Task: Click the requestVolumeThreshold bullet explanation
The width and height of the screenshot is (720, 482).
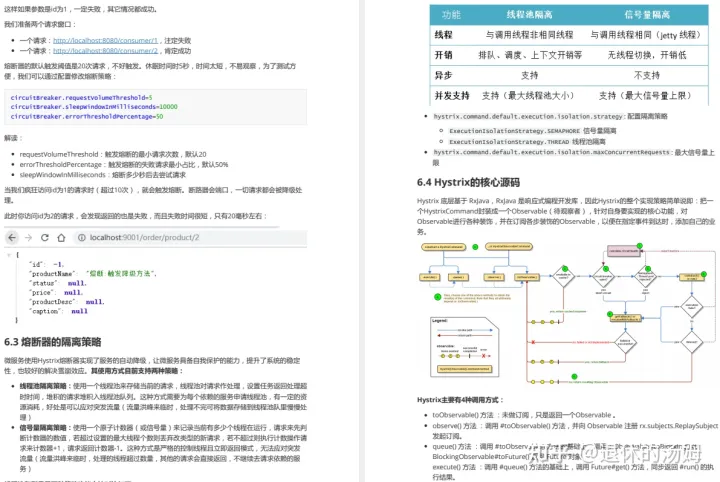Action: (x=112, y=154)
